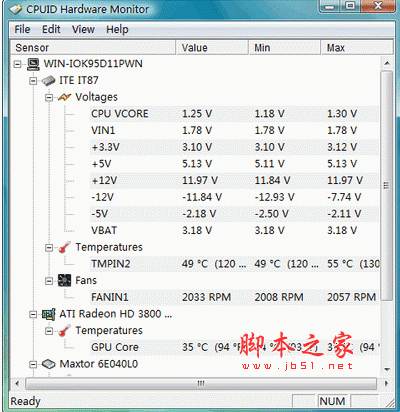Click the chip icon next to ITE IT87
This screenshot has width=400, height=412.
coord(49,80)
